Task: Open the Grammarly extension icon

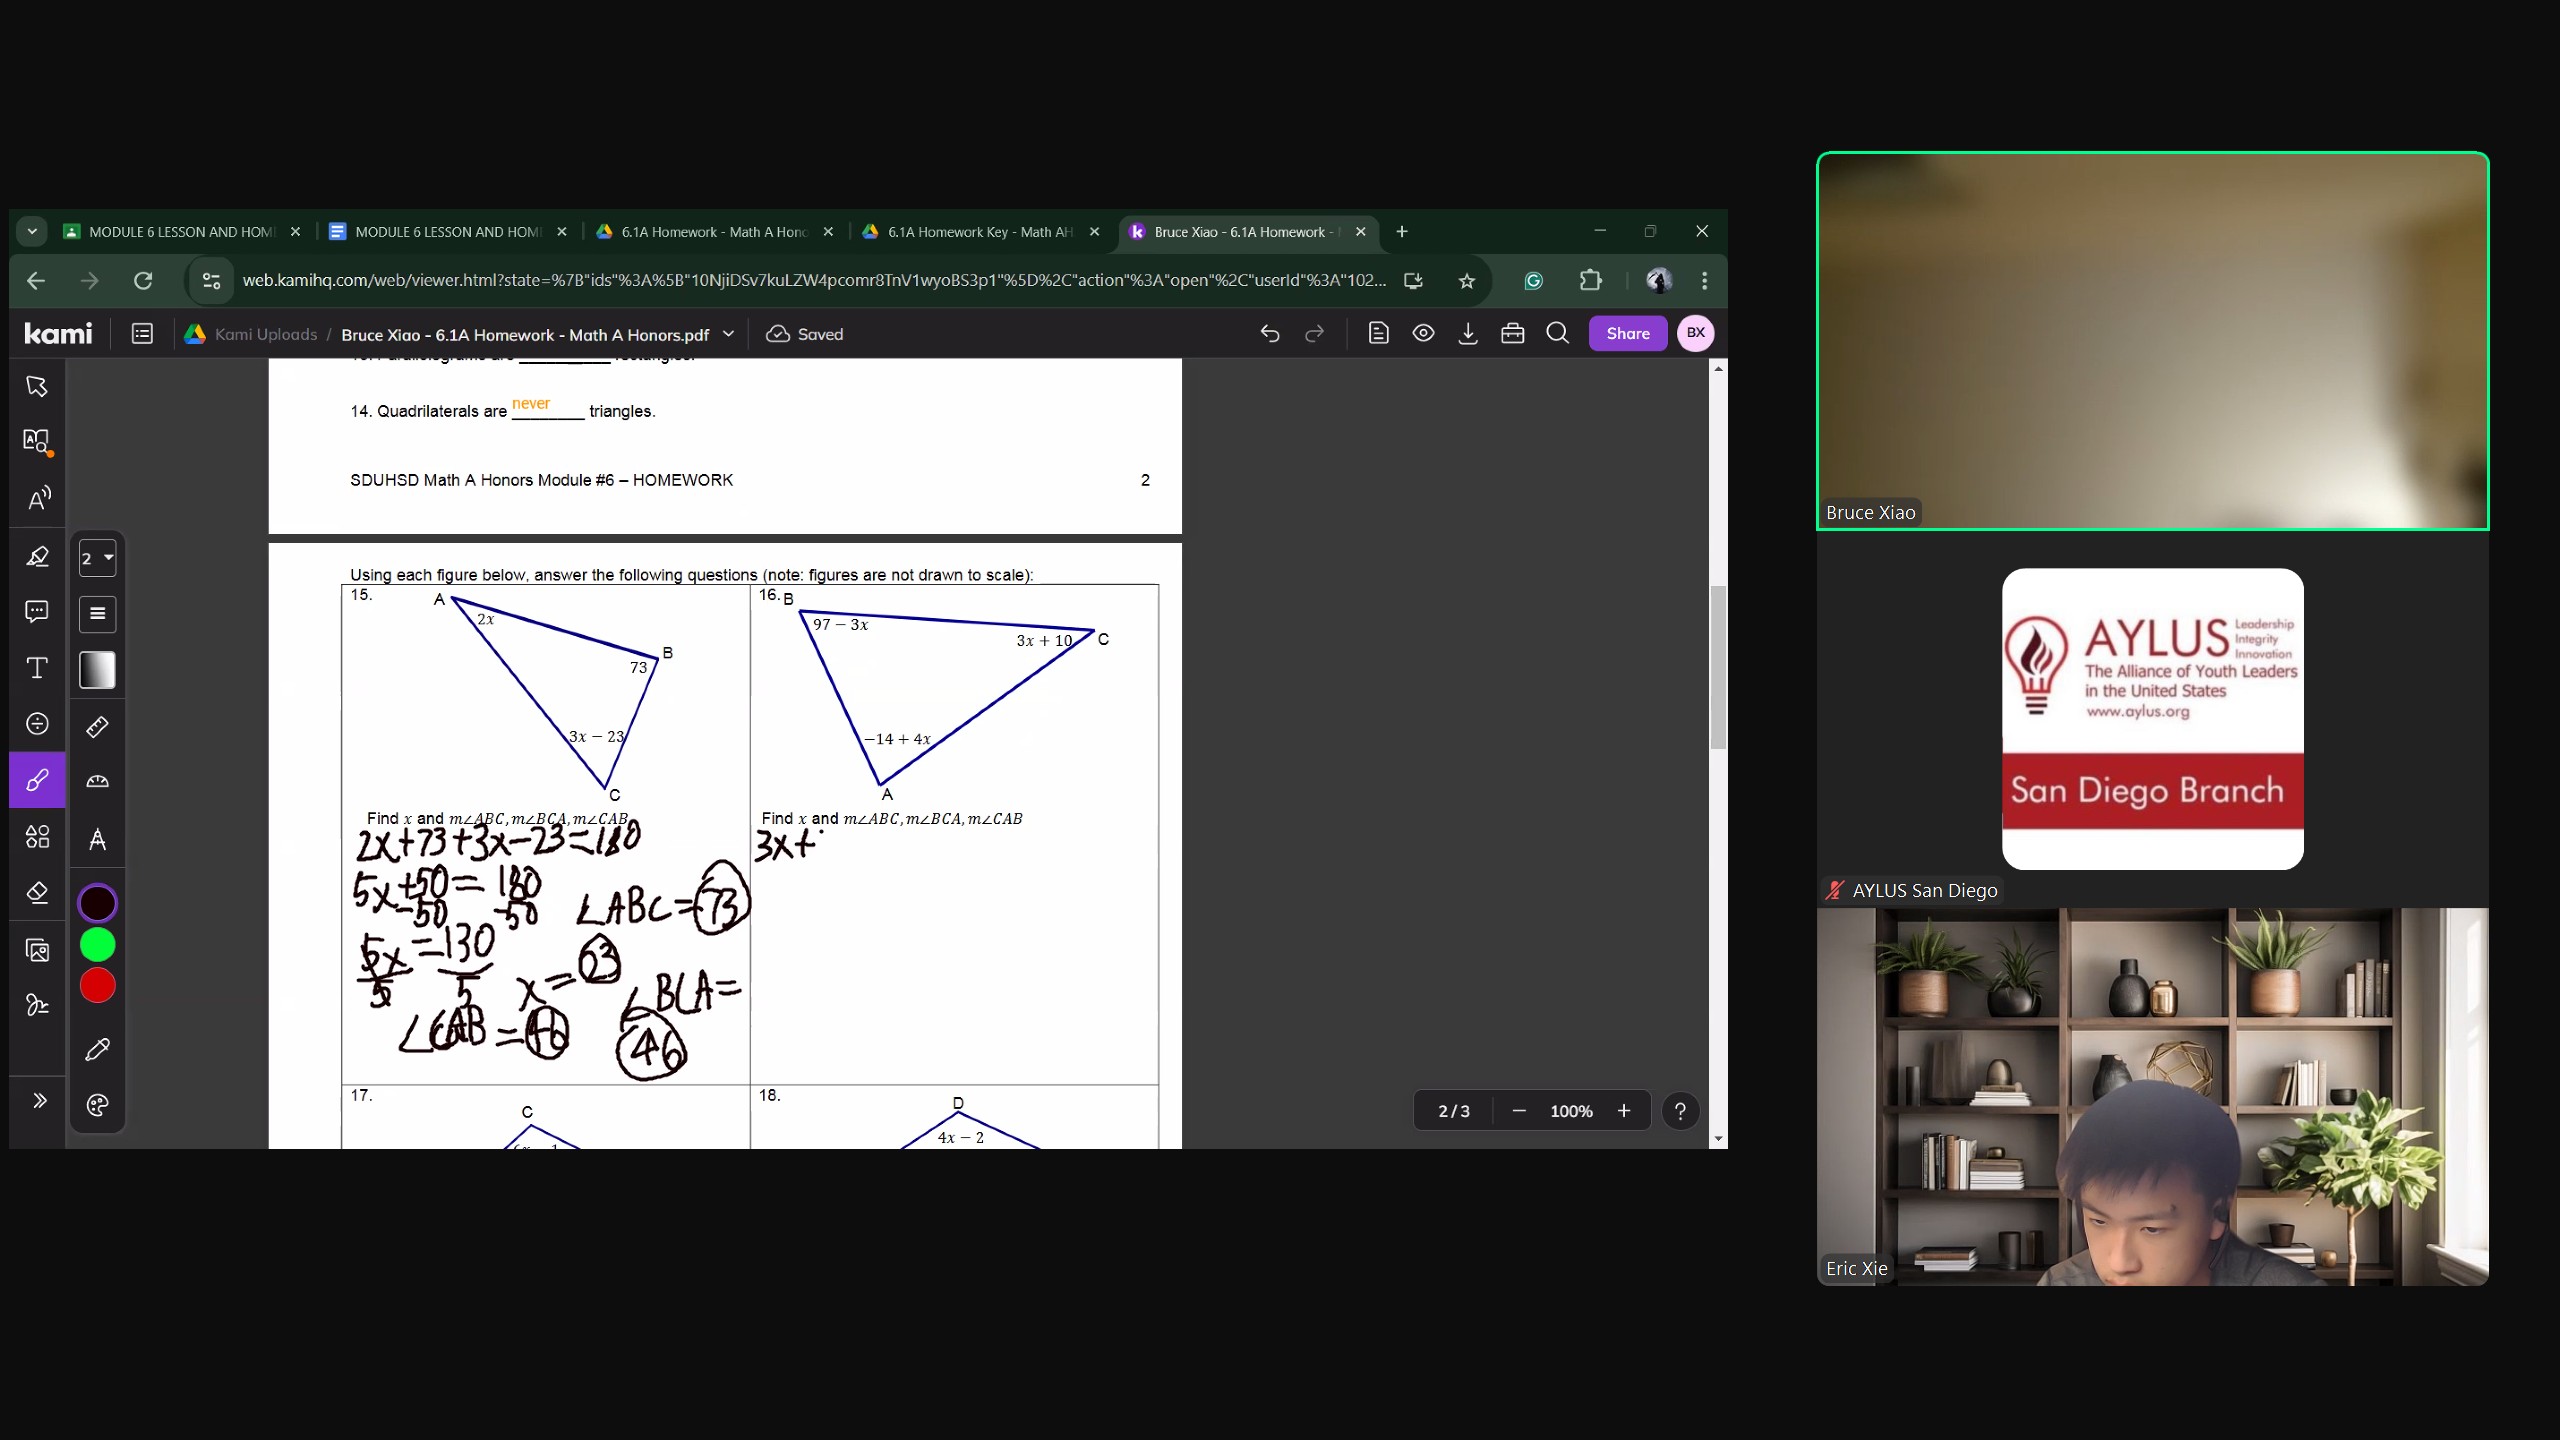Action: pos(1533,281)
